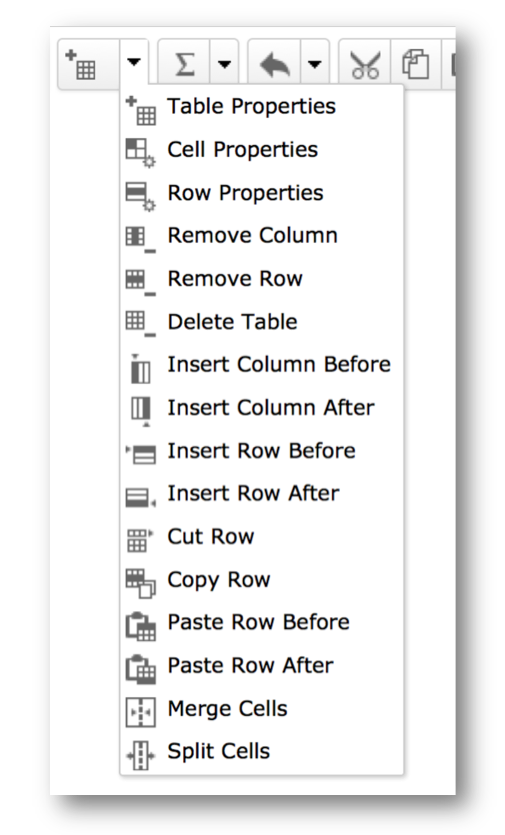Viewport: 505px width, 835px height.
Task: Choose Remove Column from the menu
Action: (x=261, y=235)
